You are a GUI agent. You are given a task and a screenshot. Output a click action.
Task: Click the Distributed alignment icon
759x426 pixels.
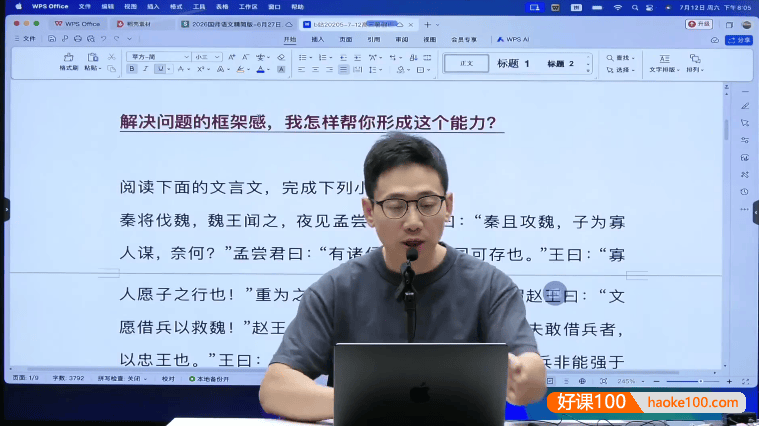pyautogui.click(x=357, y=70)
